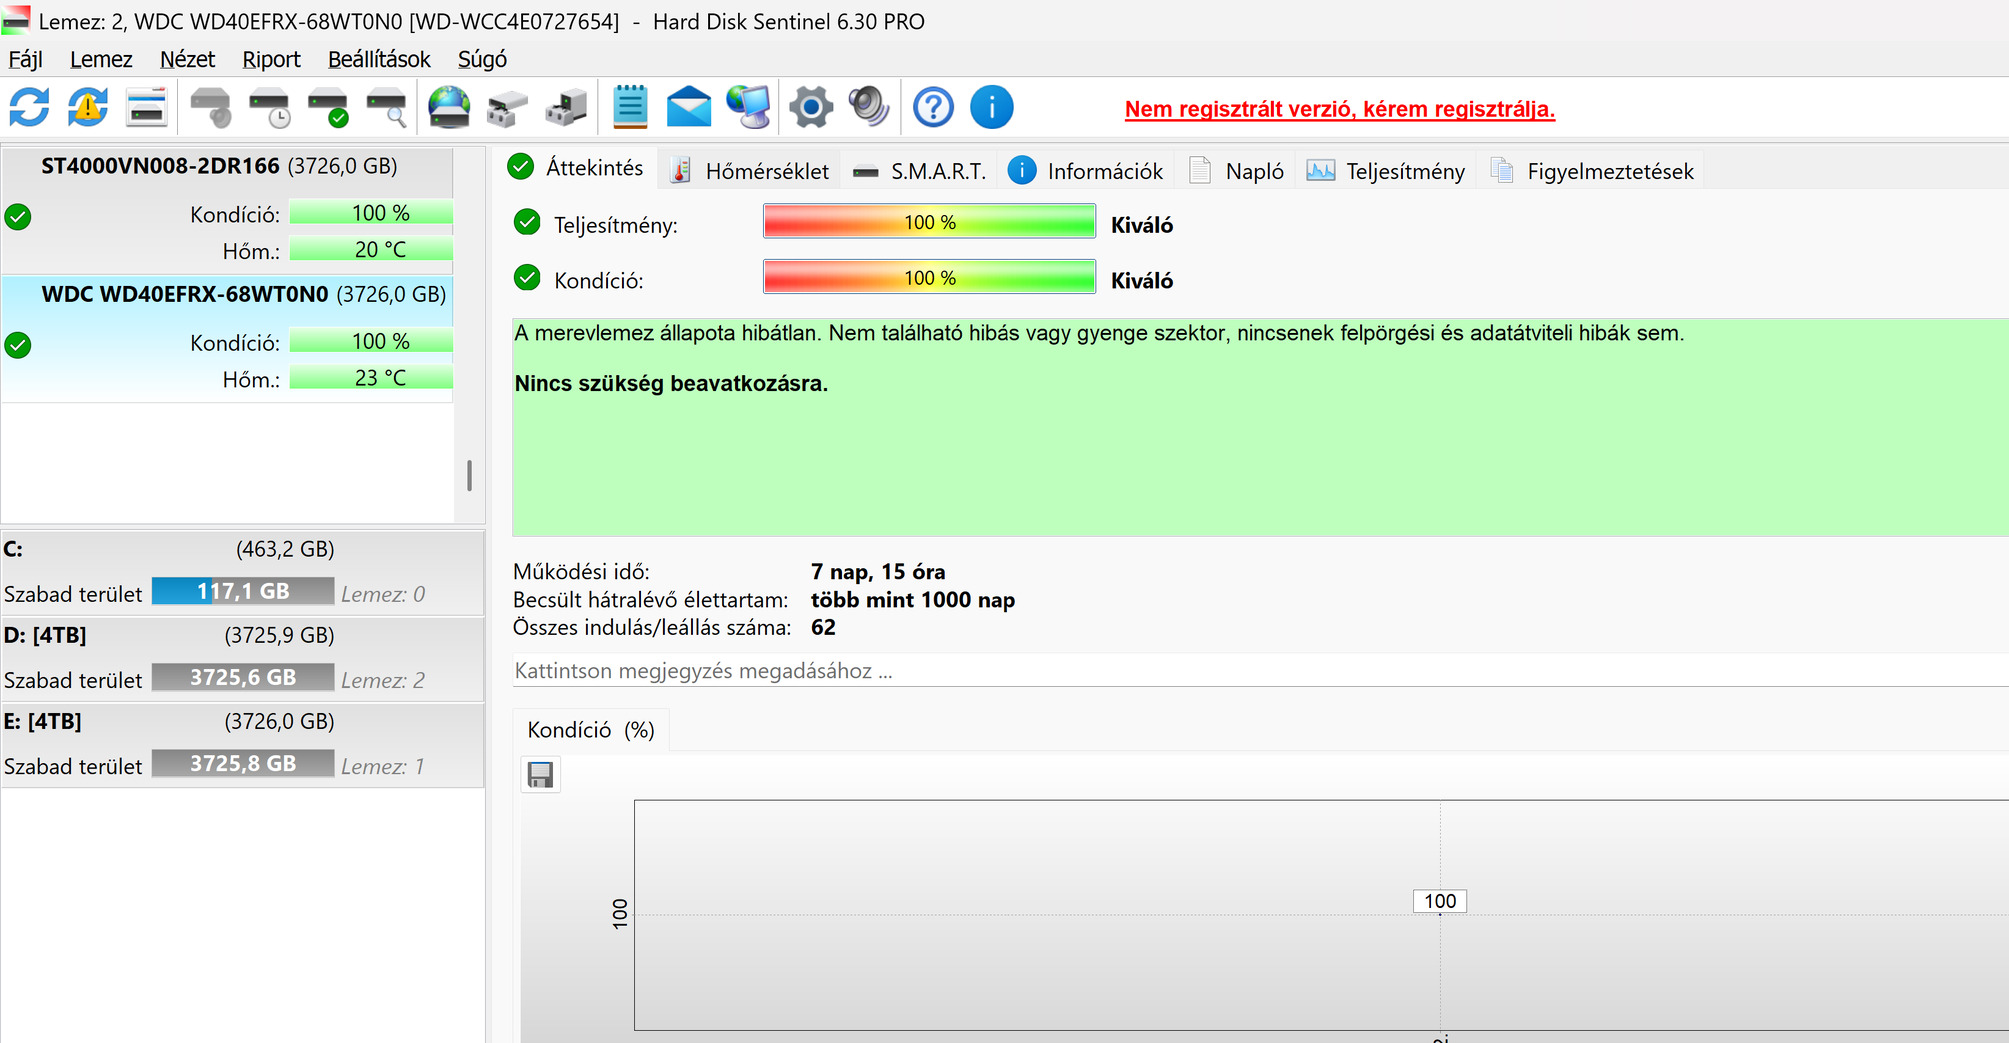Viewport: 2009px width, 1043px height.
Task: Open the Fájl menu
Action: [25, 59]
